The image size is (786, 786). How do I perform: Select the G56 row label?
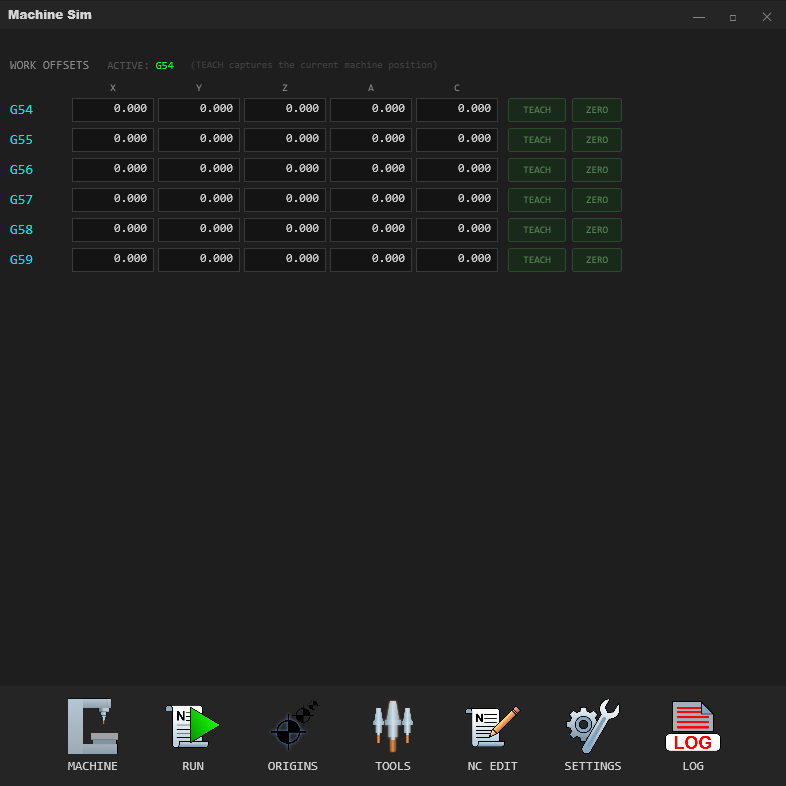[x=21, y=170]
